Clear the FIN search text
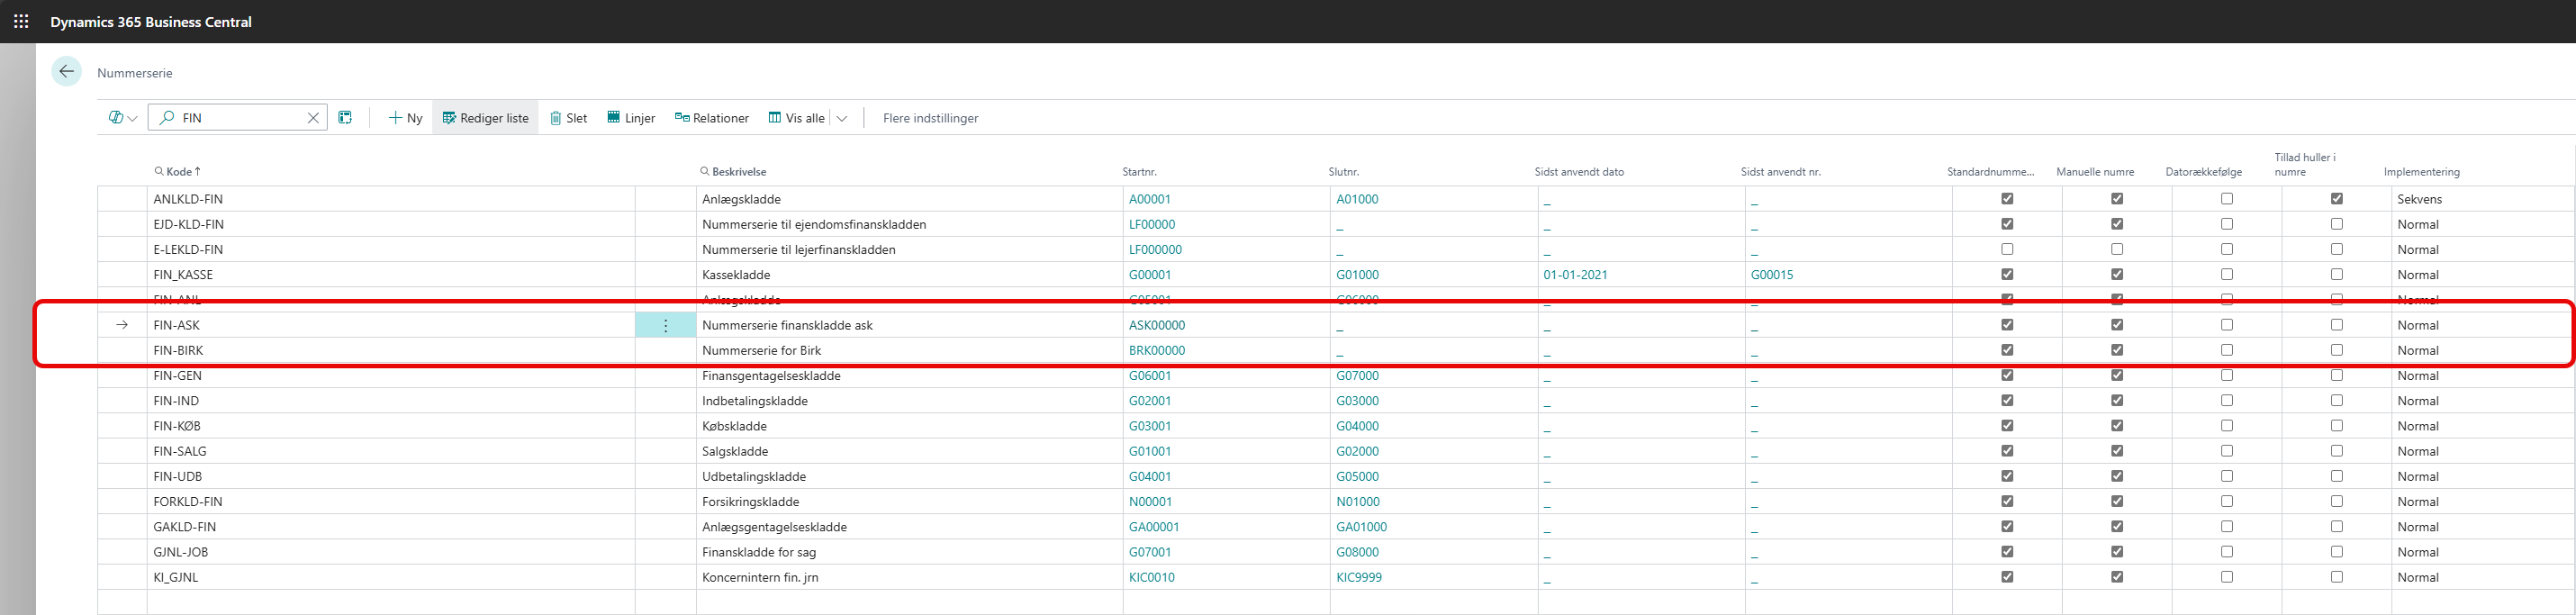 click(x=313, y=118)
